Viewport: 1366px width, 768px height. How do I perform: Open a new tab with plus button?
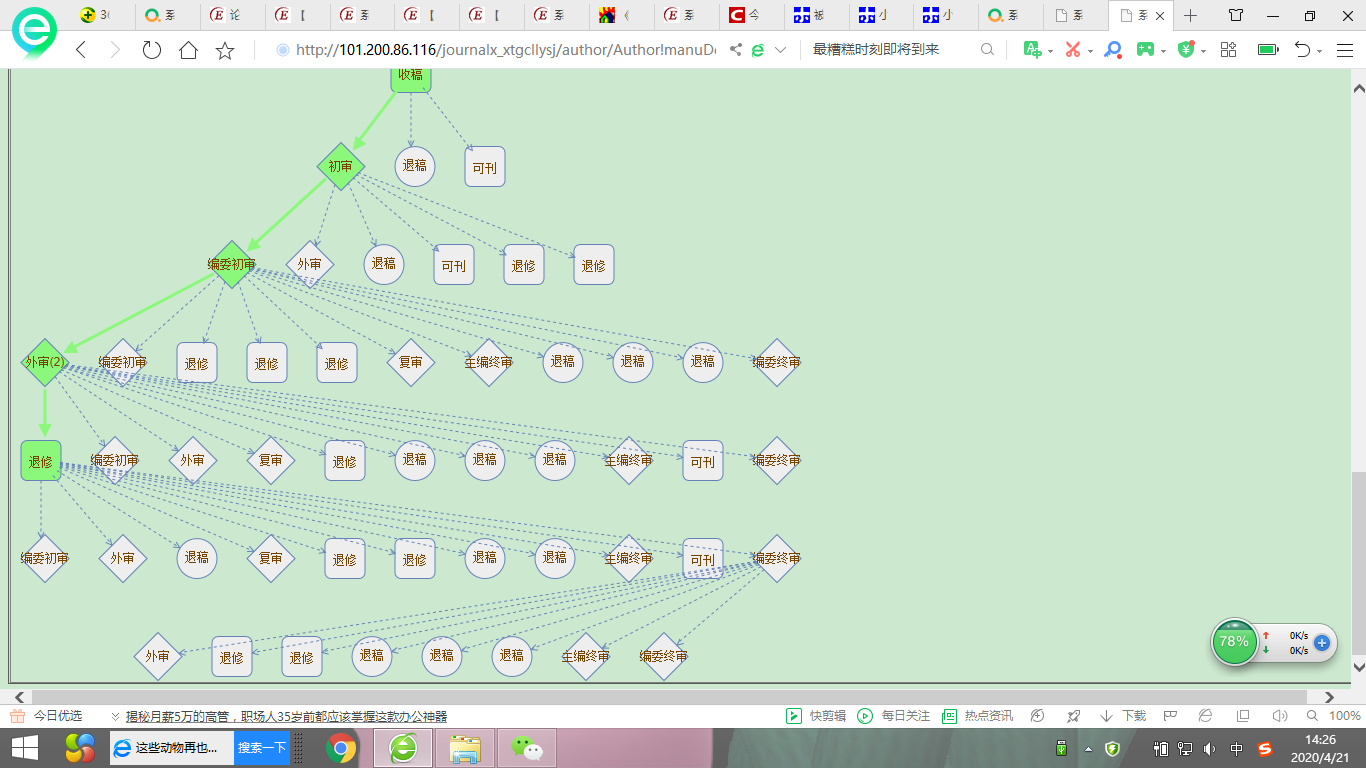point(1190,16)
